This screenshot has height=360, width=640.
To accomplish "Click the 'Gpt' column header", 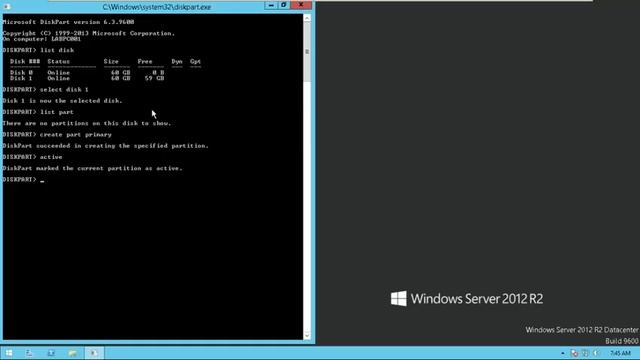I will 196,62.
